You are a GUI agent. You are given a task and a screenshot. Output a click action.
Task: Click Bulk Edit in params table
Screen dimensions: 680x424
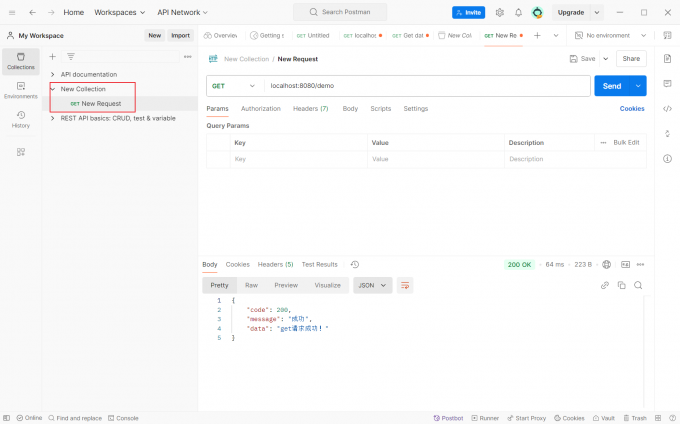coord(626,143)
